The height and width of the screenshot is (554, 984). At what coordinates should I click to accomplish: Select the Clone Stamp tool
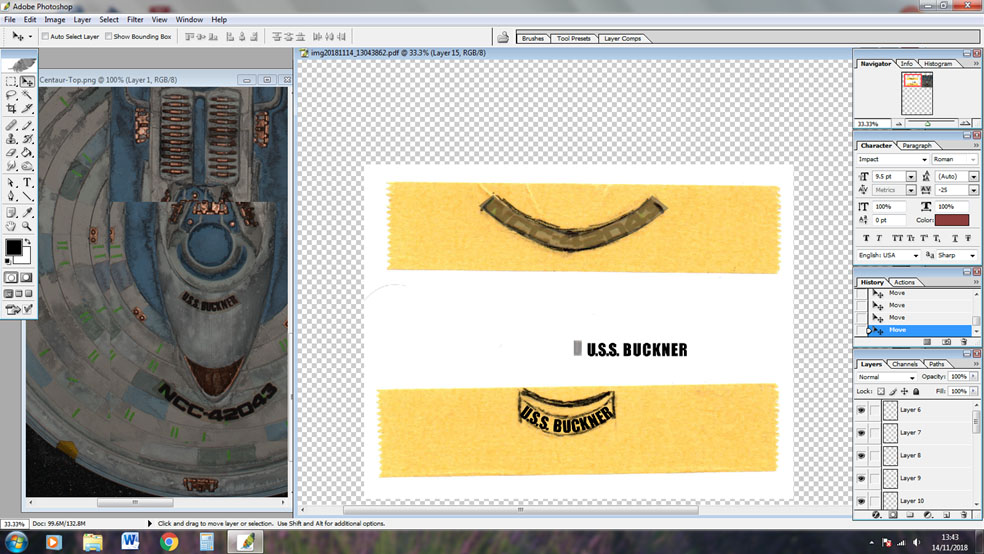[x=11, y=139]
